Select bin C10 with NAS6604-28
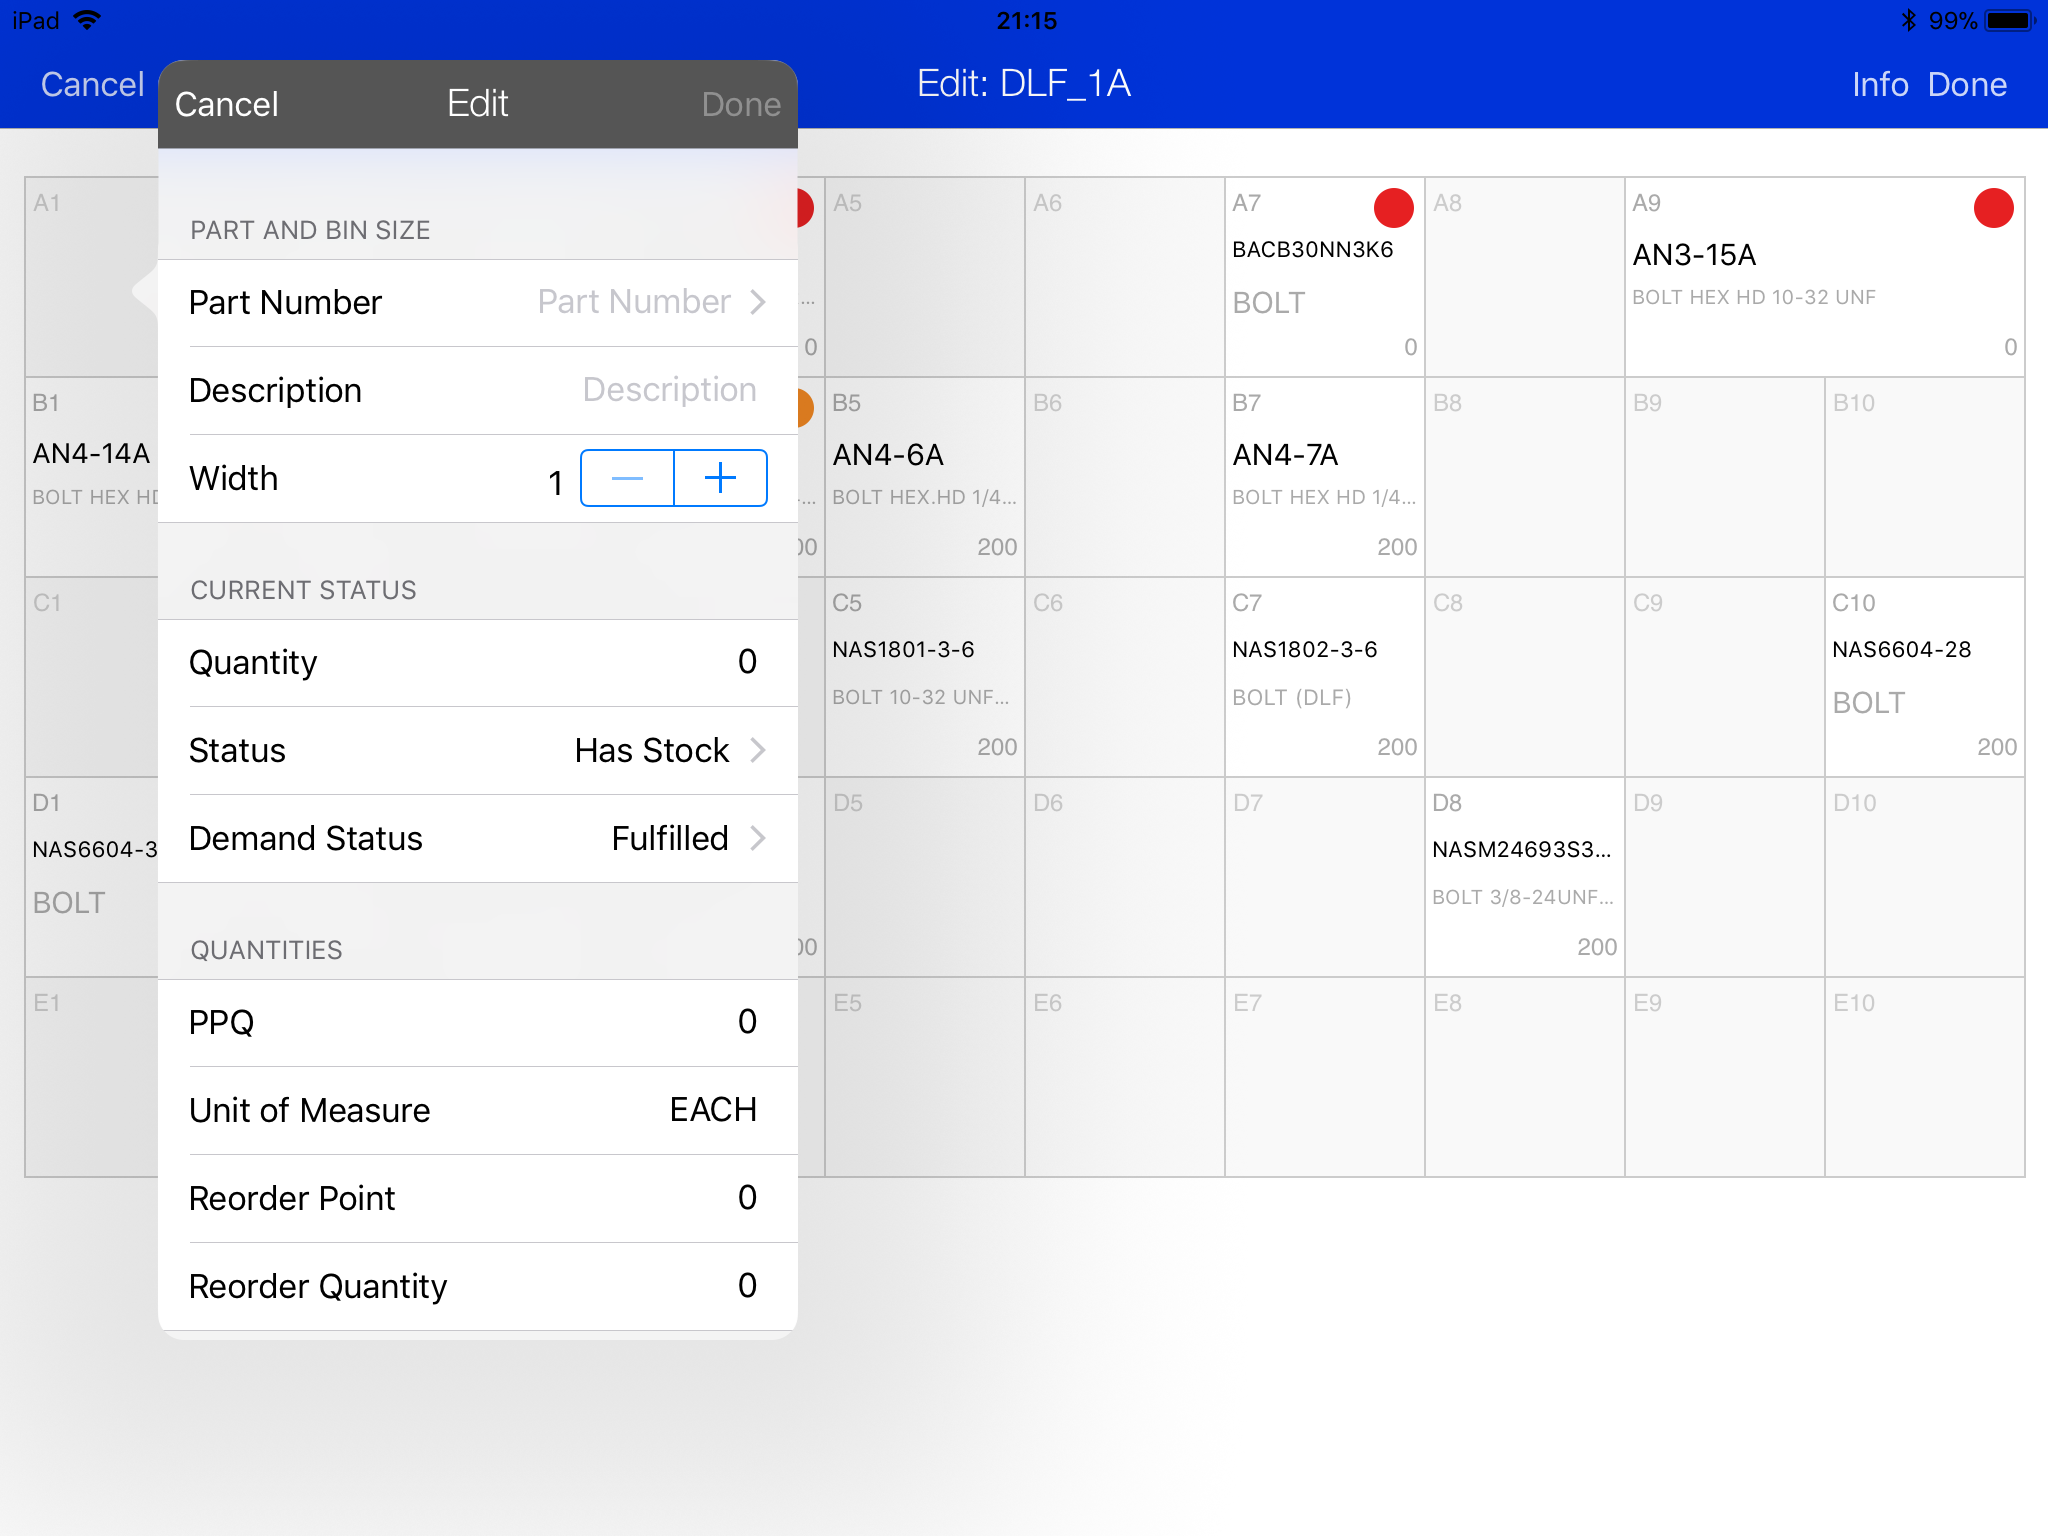The height and width of the screenshot is (1536, 2048). [1924, 678]
